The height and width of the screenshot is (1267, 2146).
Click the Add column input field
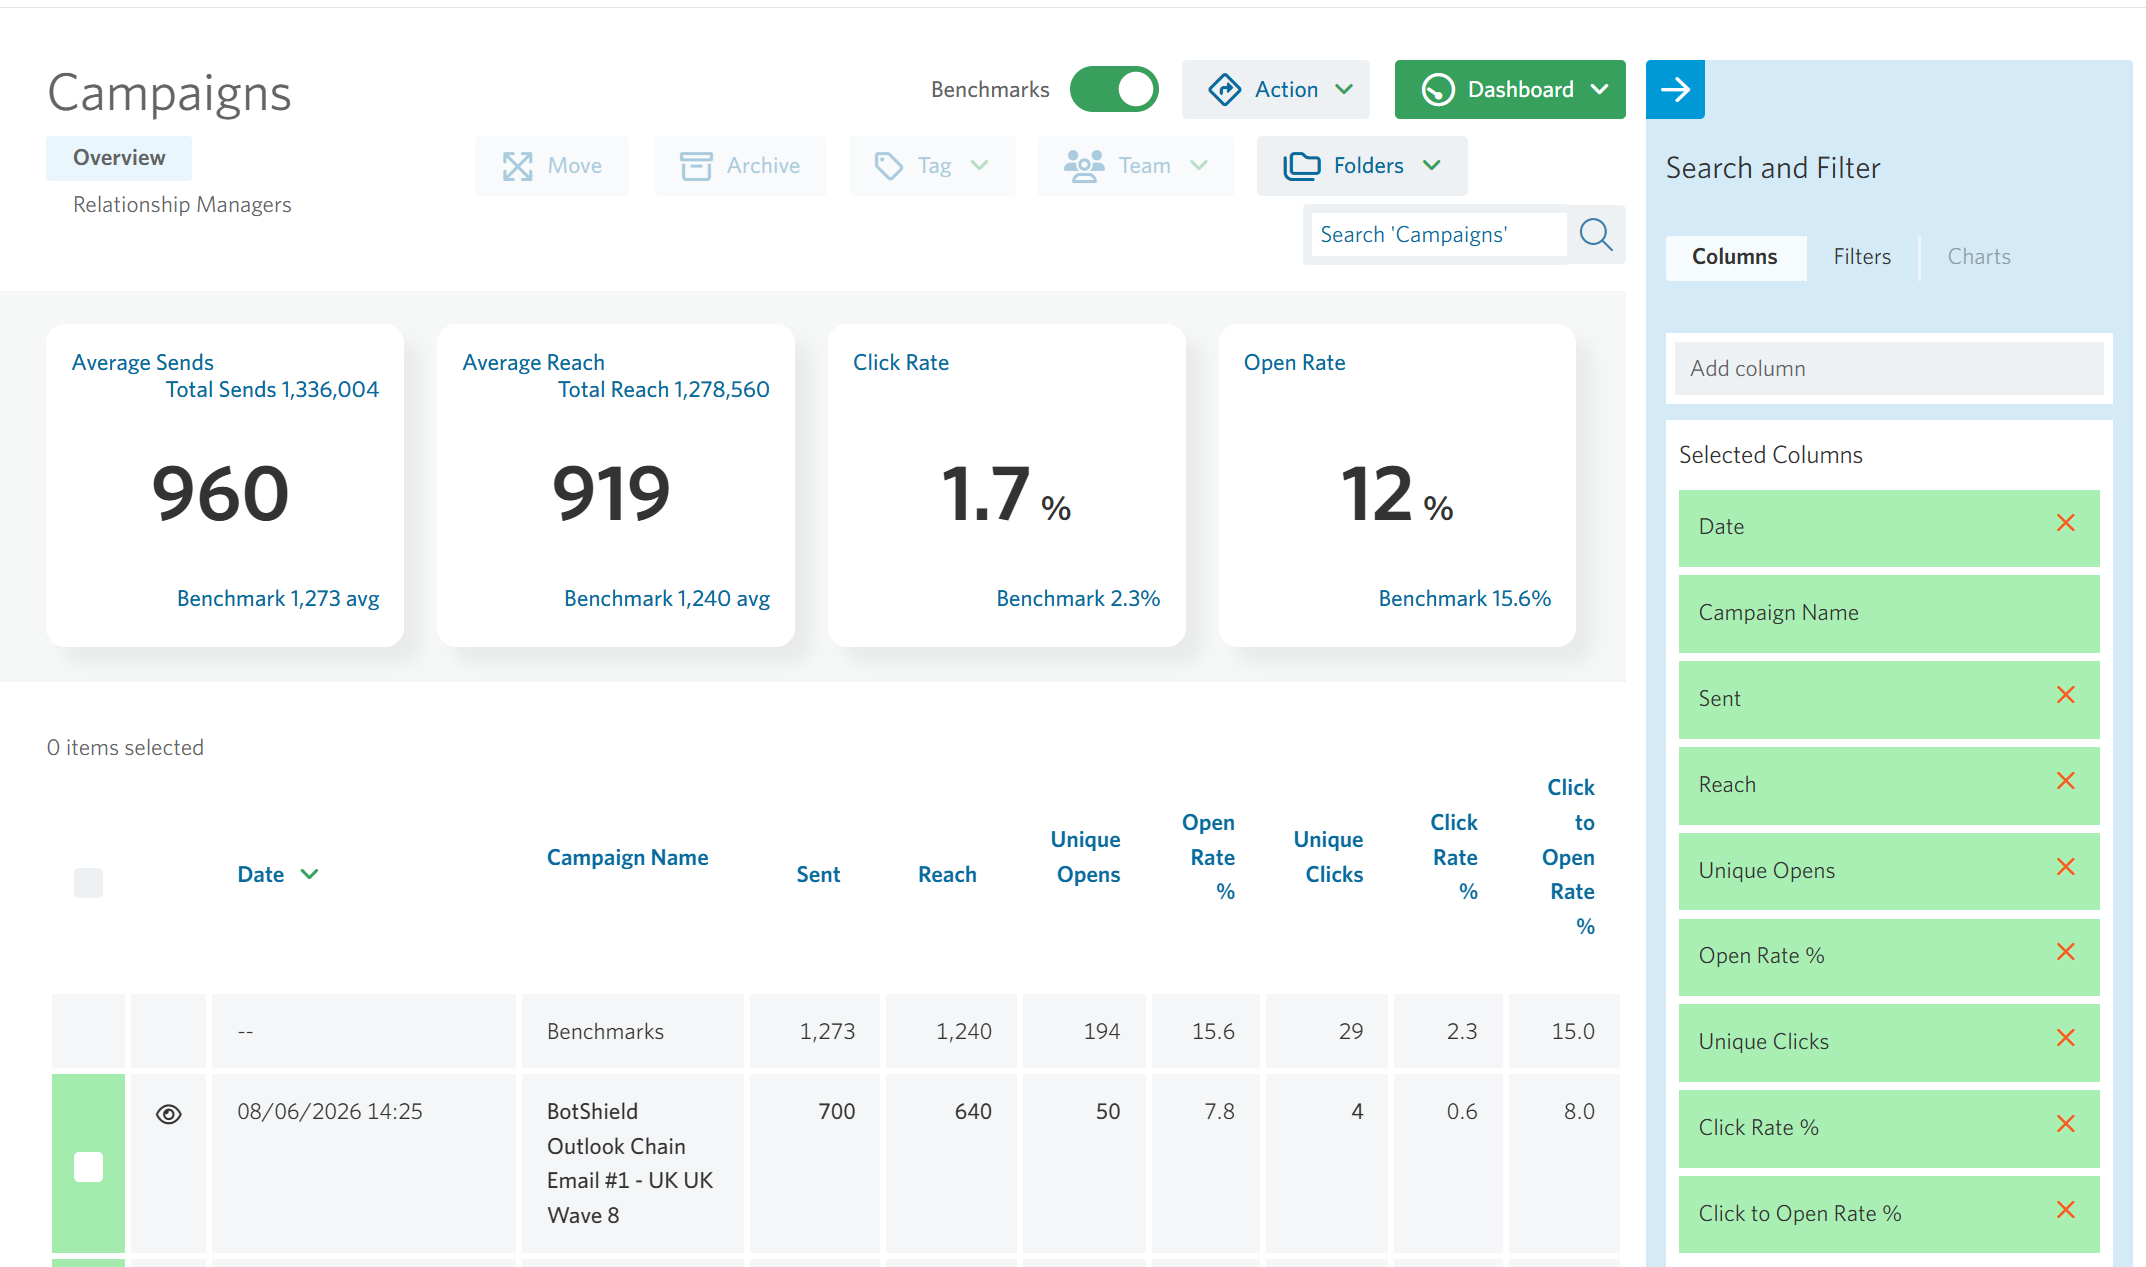pyautogui.click(x=1889, y=369)
